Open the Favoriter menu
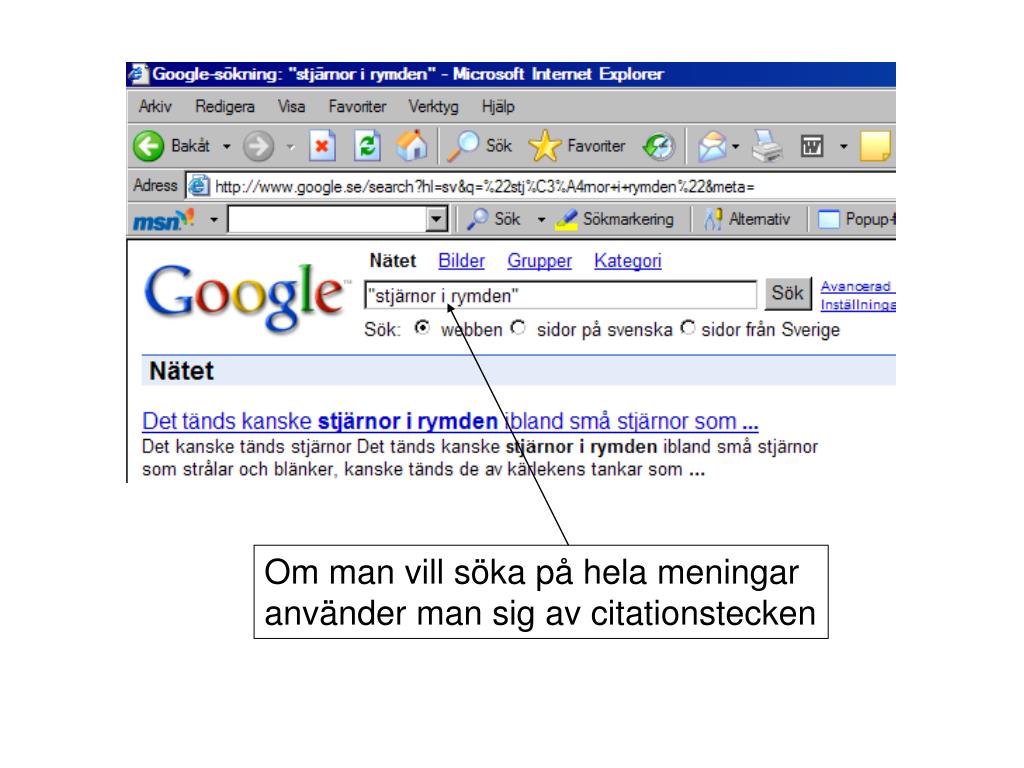1024x768 pixels. 357,106
